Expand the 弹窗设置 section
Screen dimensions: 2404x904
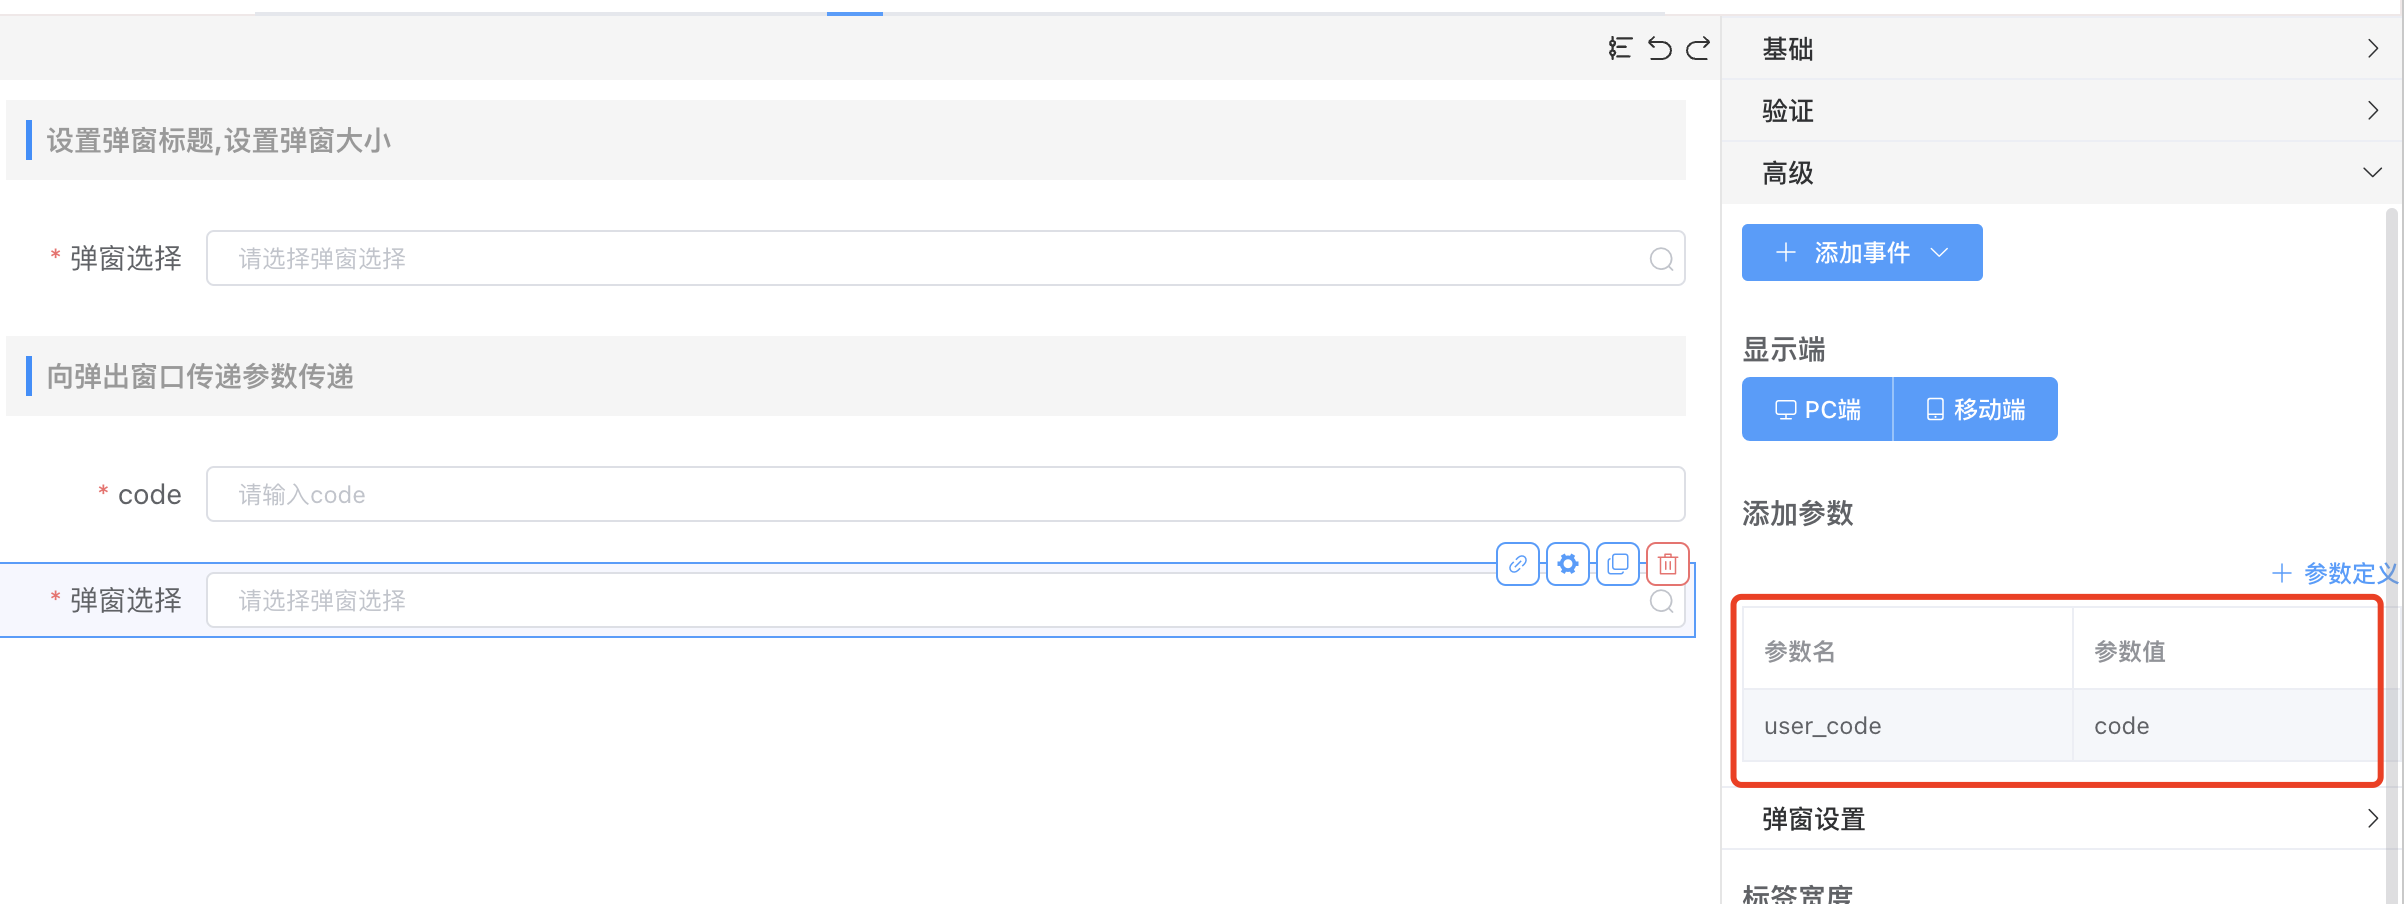[2062, 819]
